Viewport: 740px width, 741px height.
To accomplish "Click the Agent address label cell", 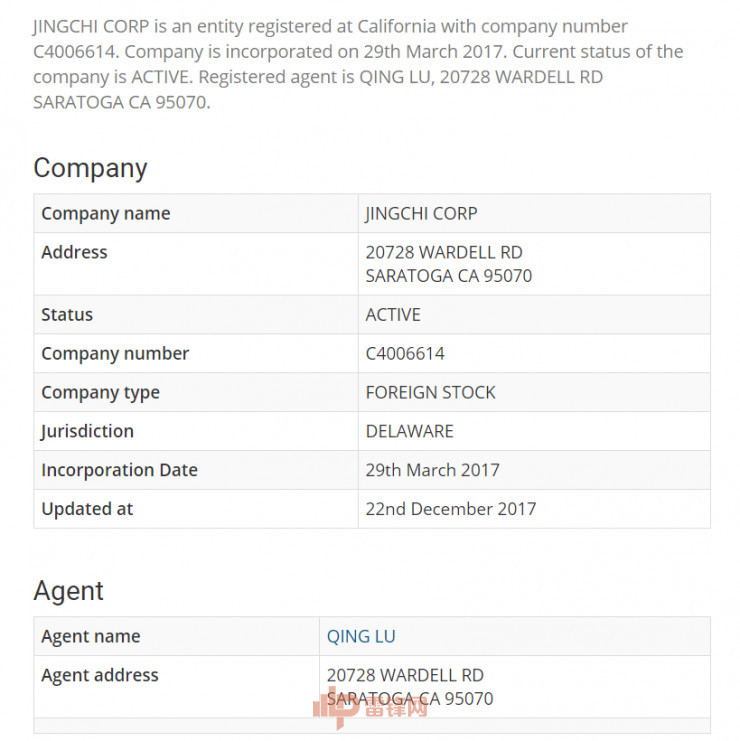I will tap(176, 687).
